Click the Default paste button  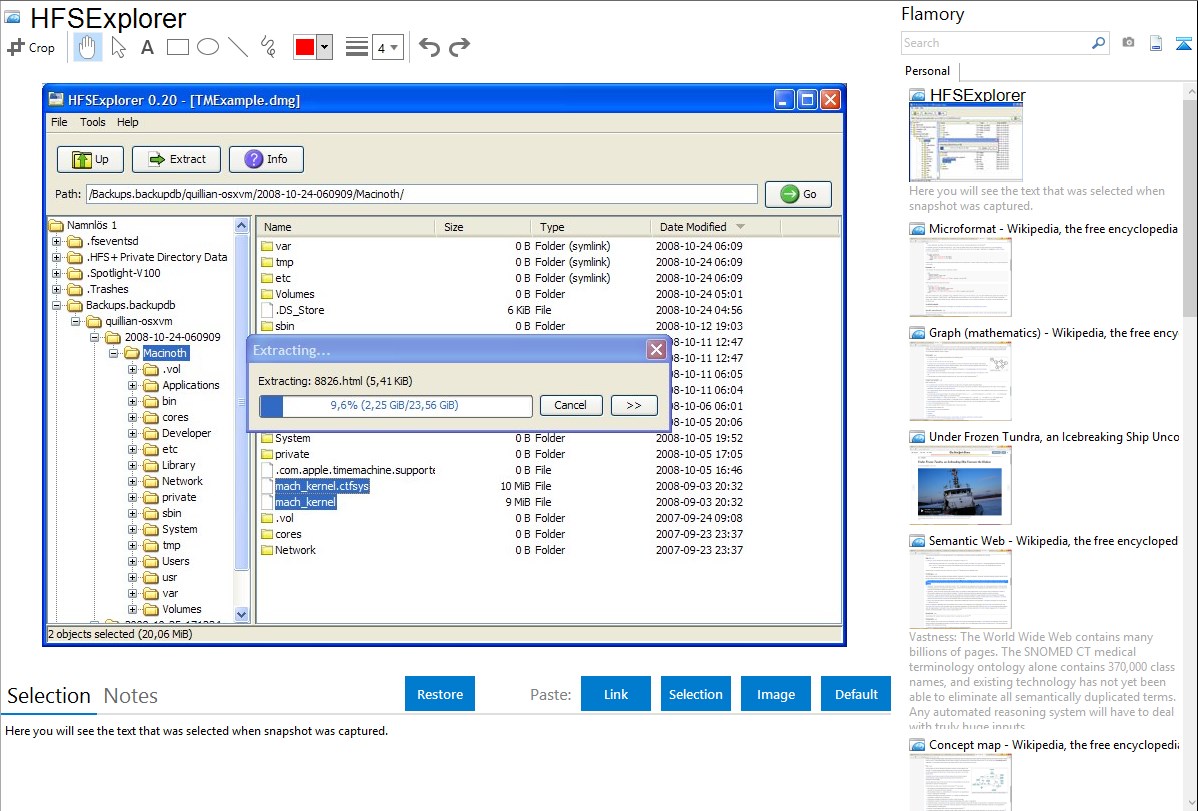(856, 694)
